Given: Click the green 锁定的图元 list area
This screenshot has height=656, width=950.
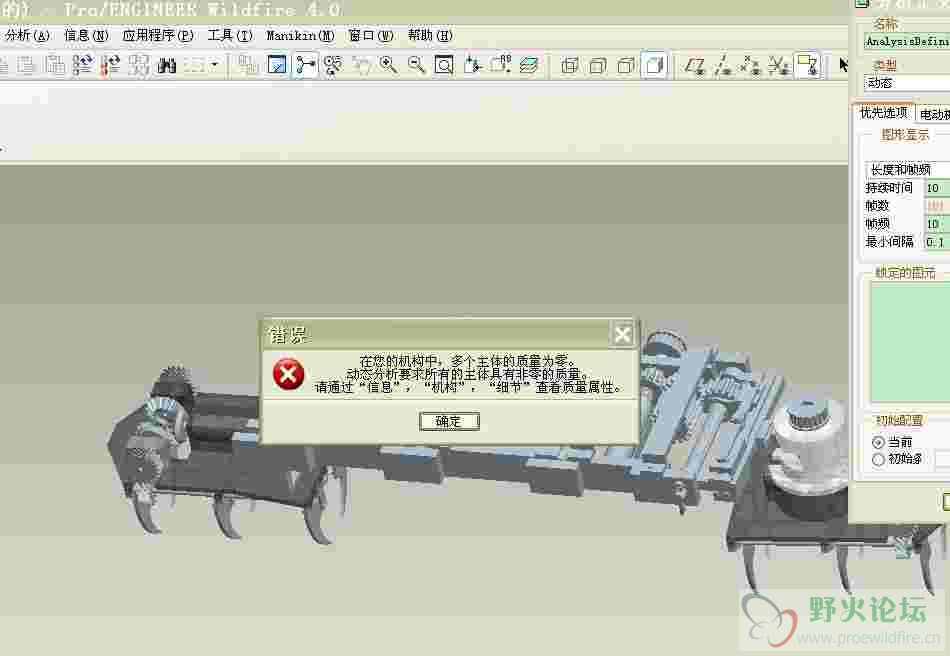Looking at the screenshot, I should click(910, 342).
